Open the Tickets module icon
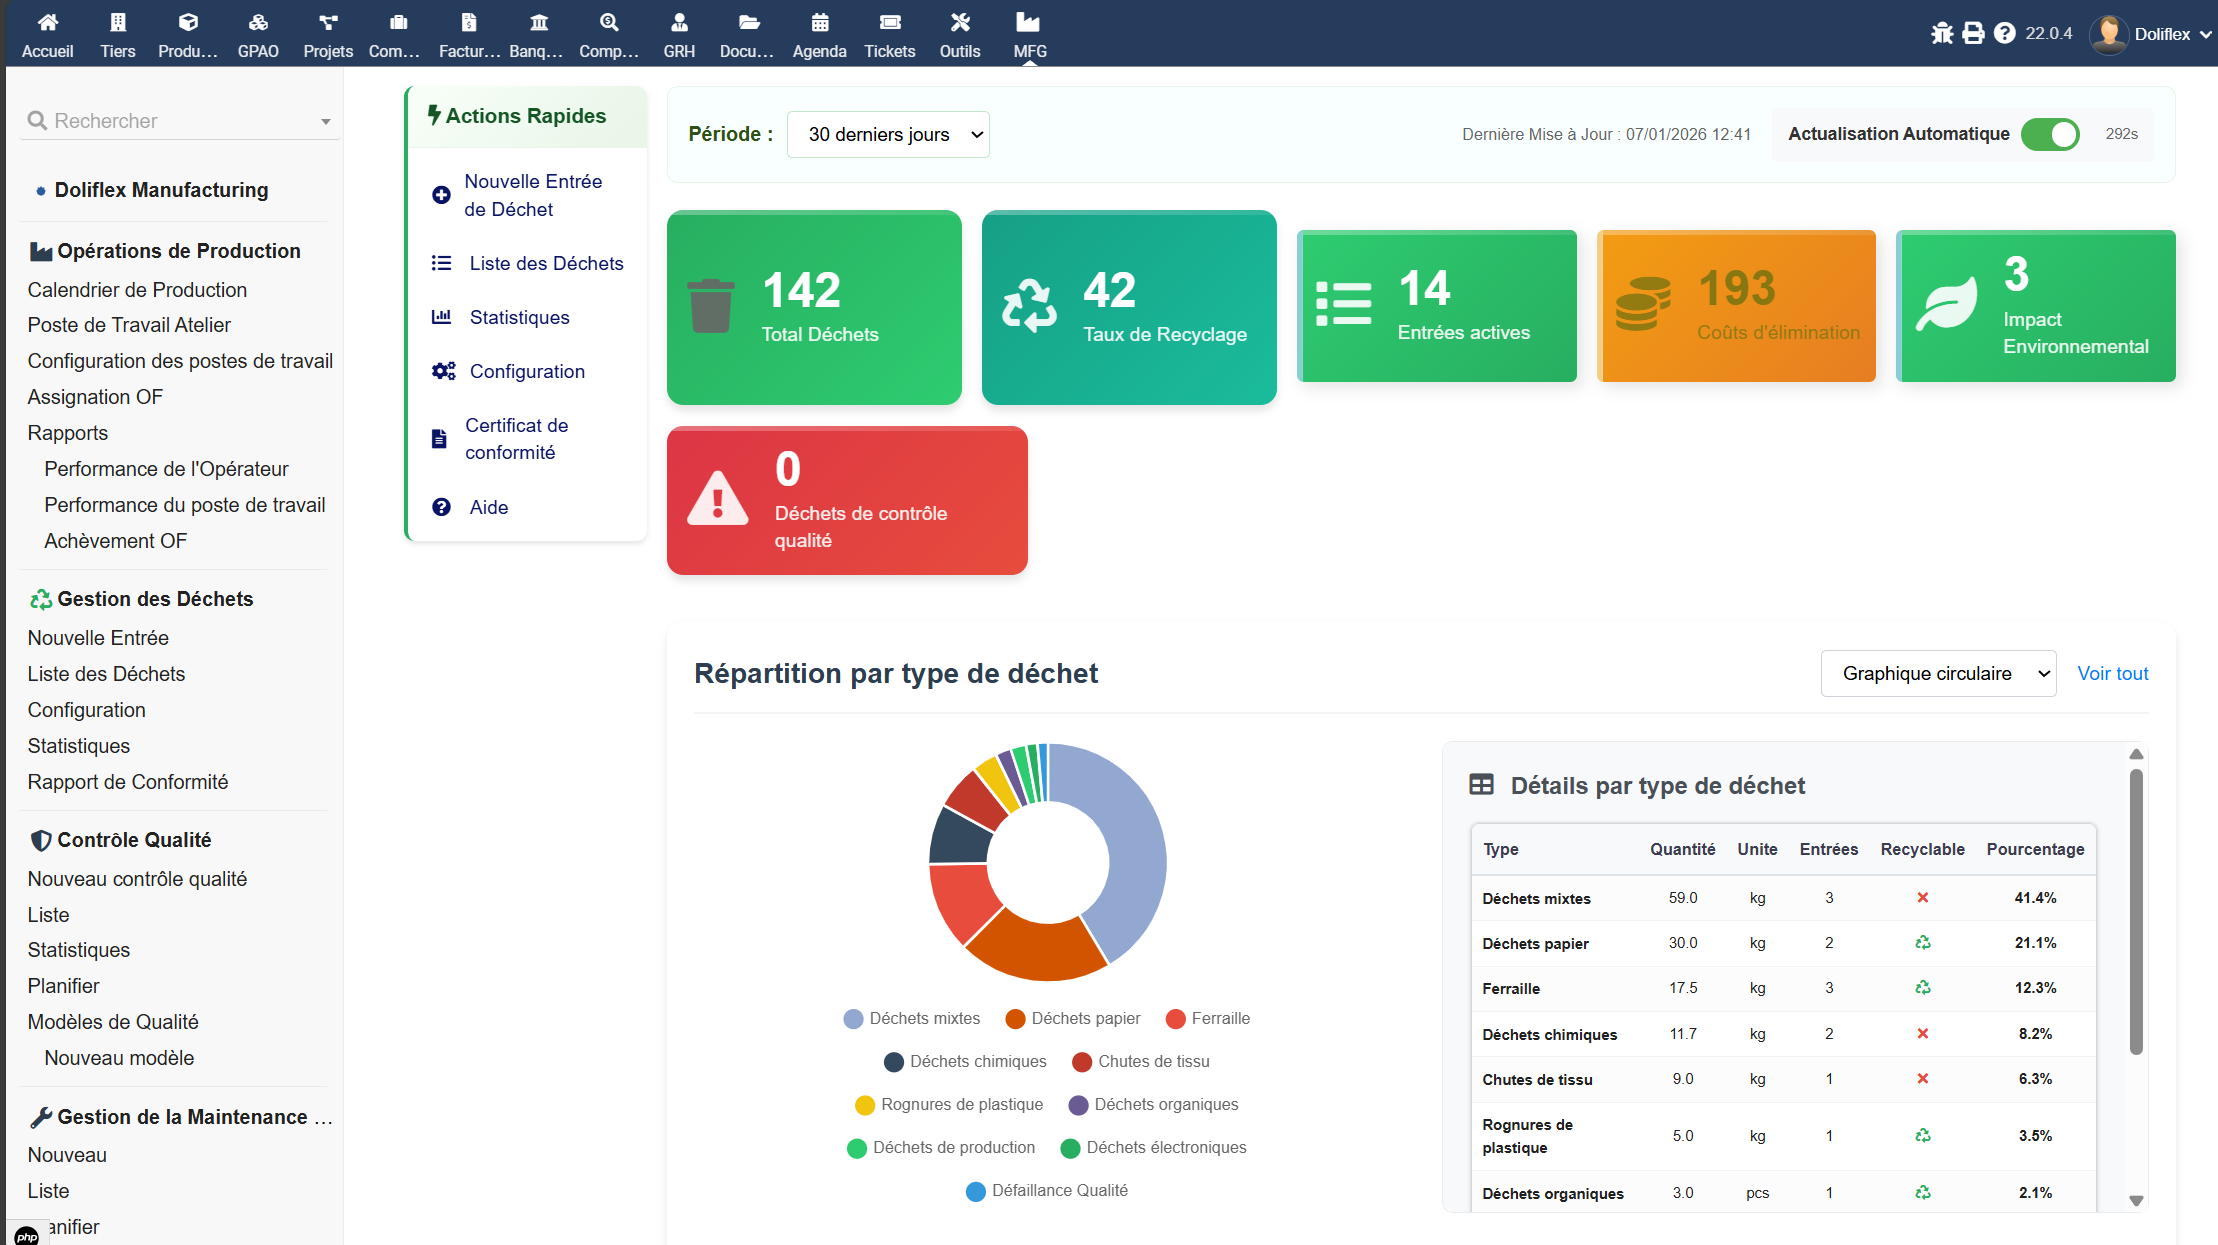2218x1245 pixels. (x=889, y=22)
